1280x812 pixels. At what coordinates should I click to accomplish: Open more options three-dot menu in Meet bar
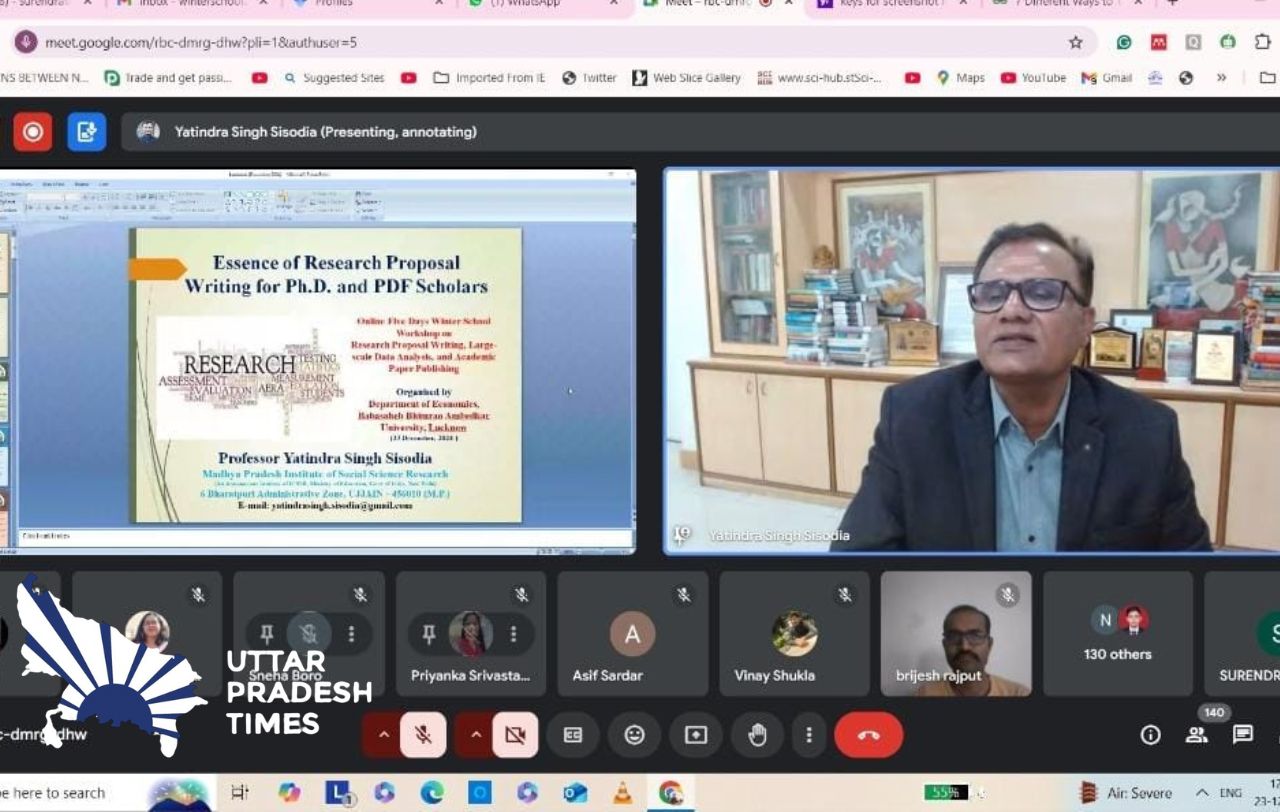click(808, 735)
